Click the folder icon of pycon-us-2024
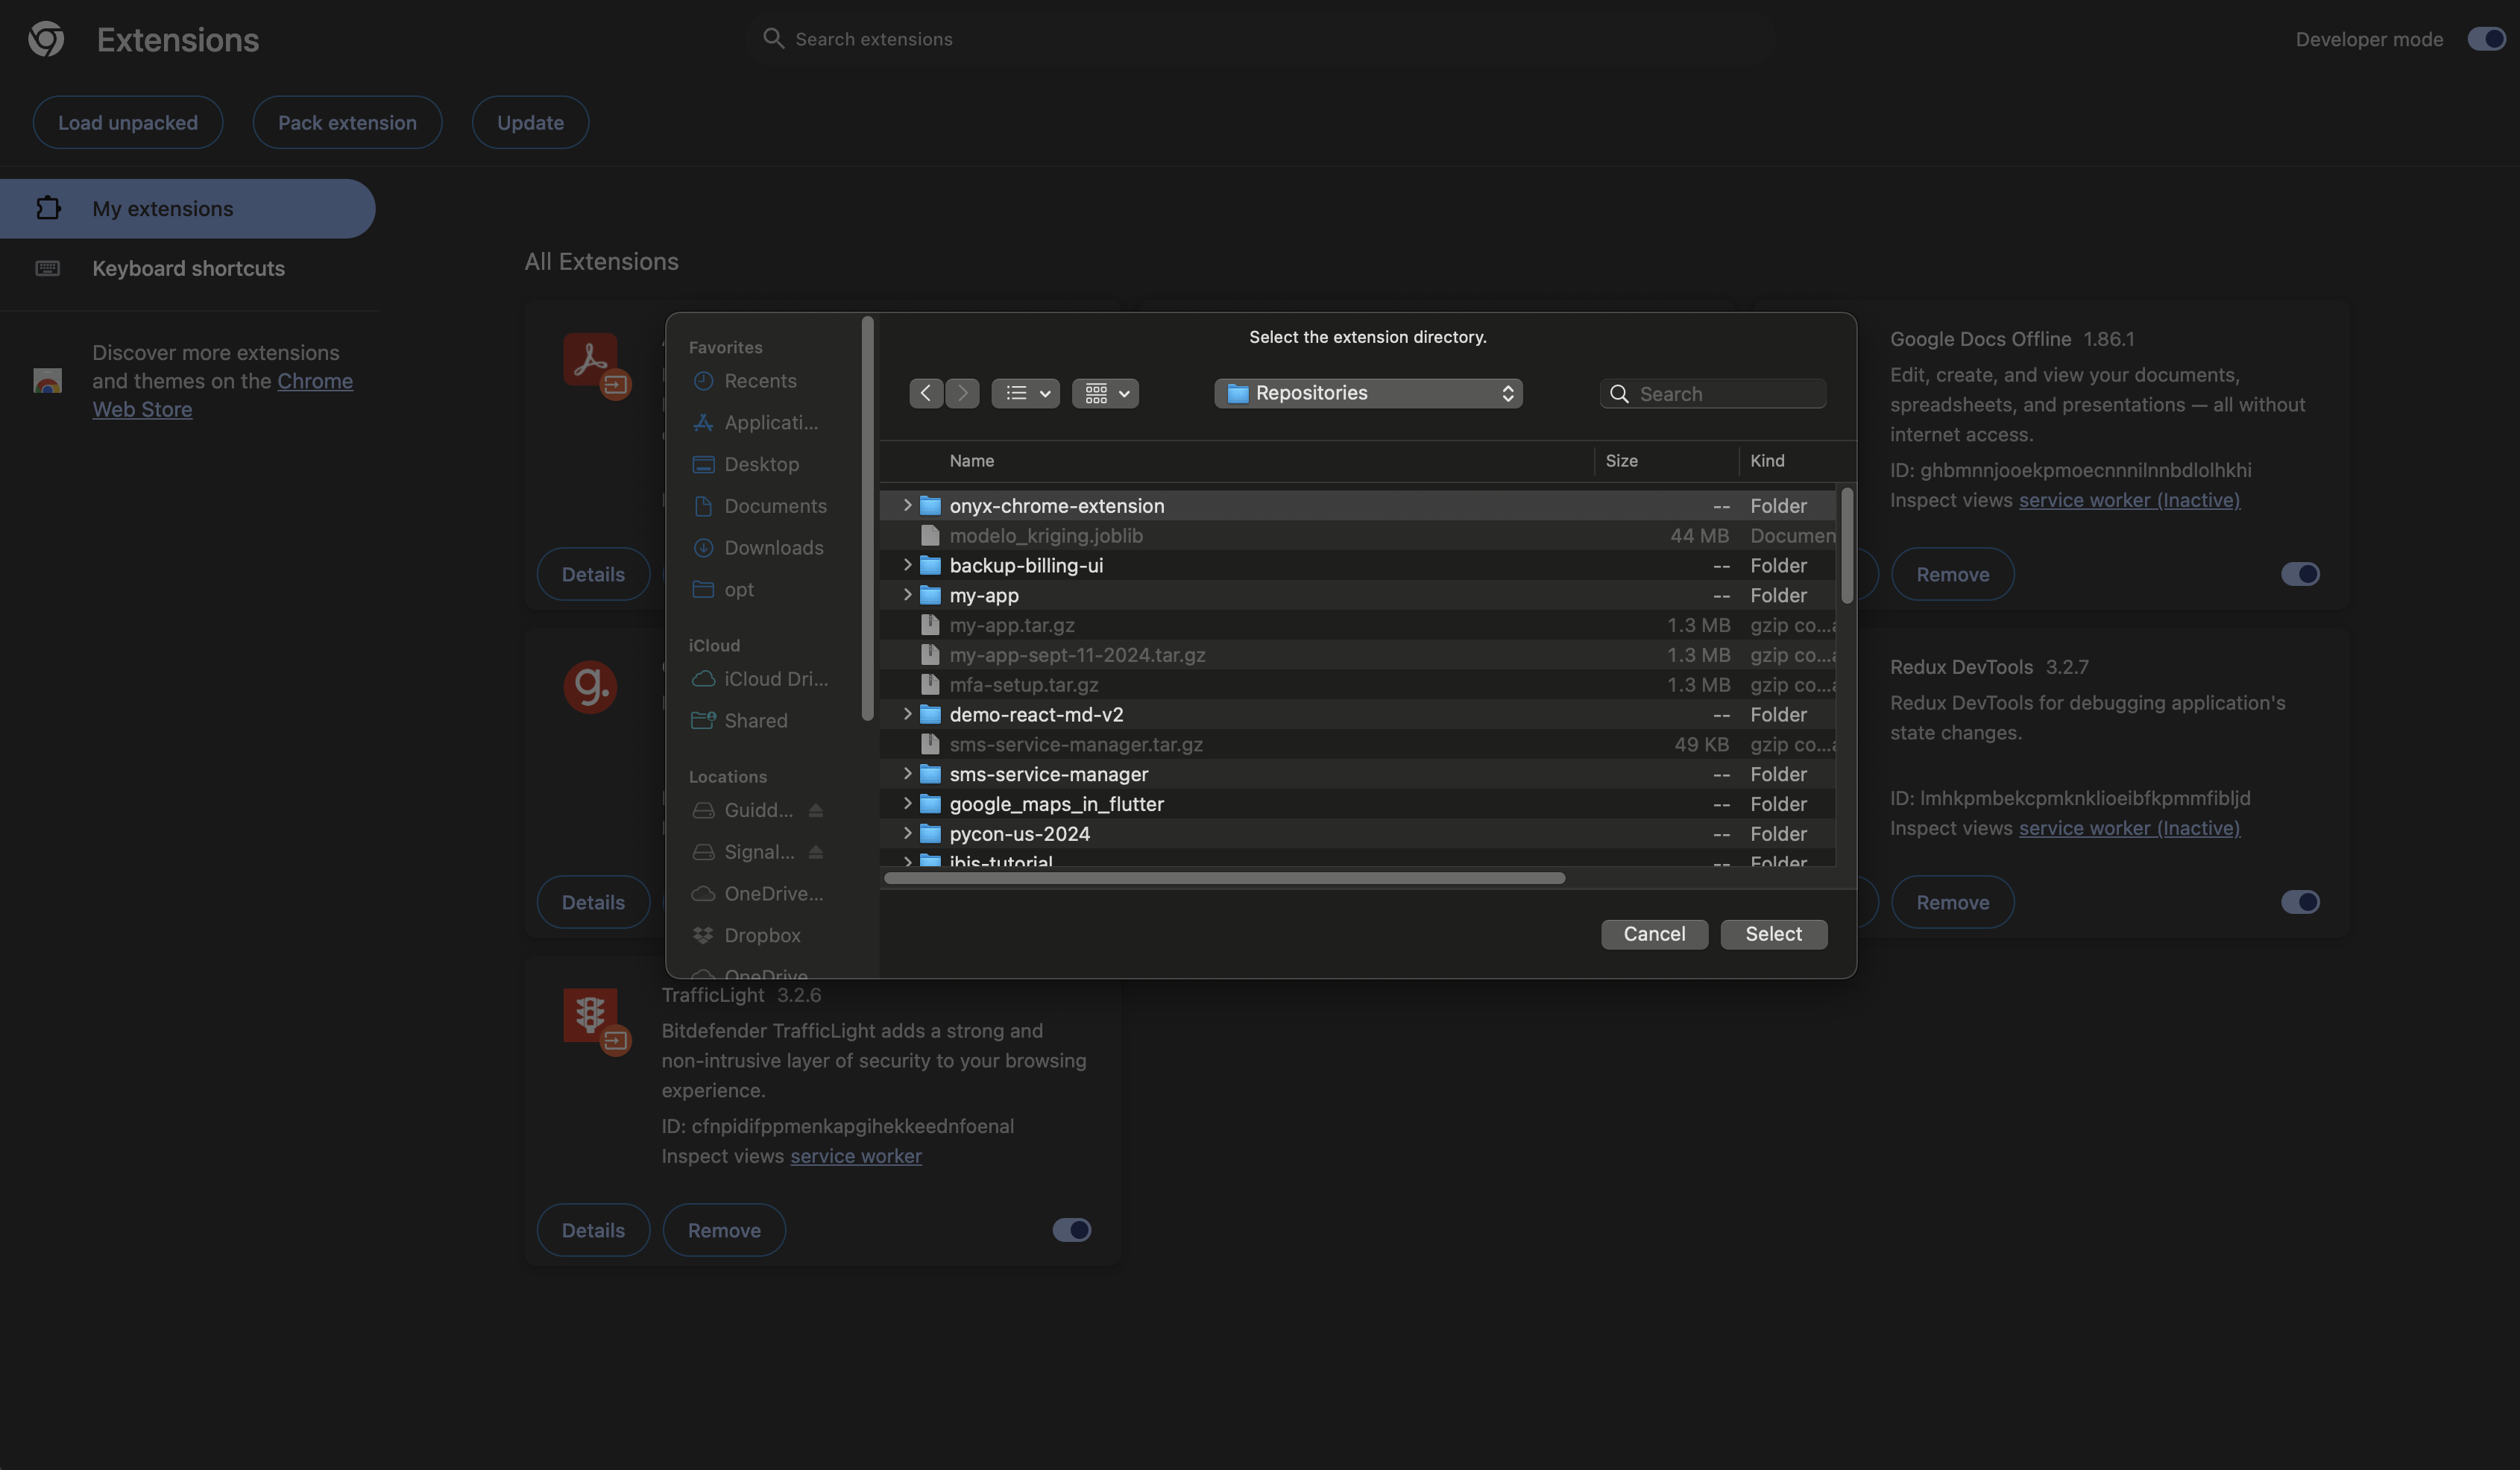2520x1470 pixels. point(930,834)
